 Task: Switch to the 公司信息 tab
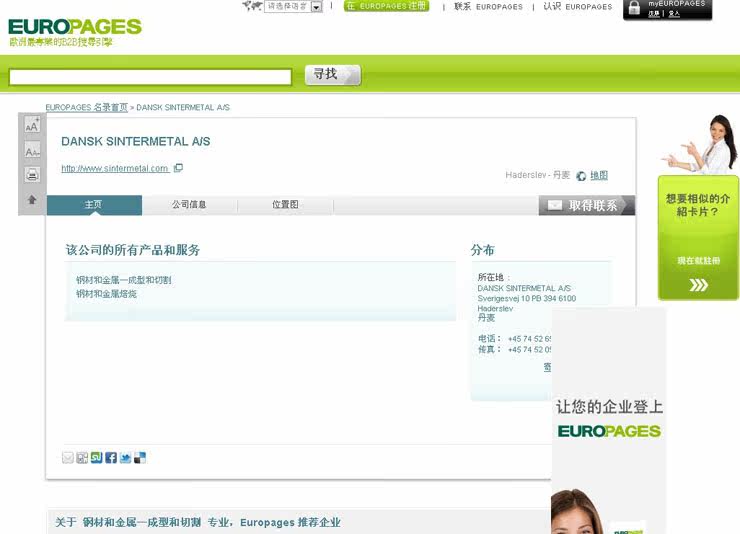[x=189, y=205]
